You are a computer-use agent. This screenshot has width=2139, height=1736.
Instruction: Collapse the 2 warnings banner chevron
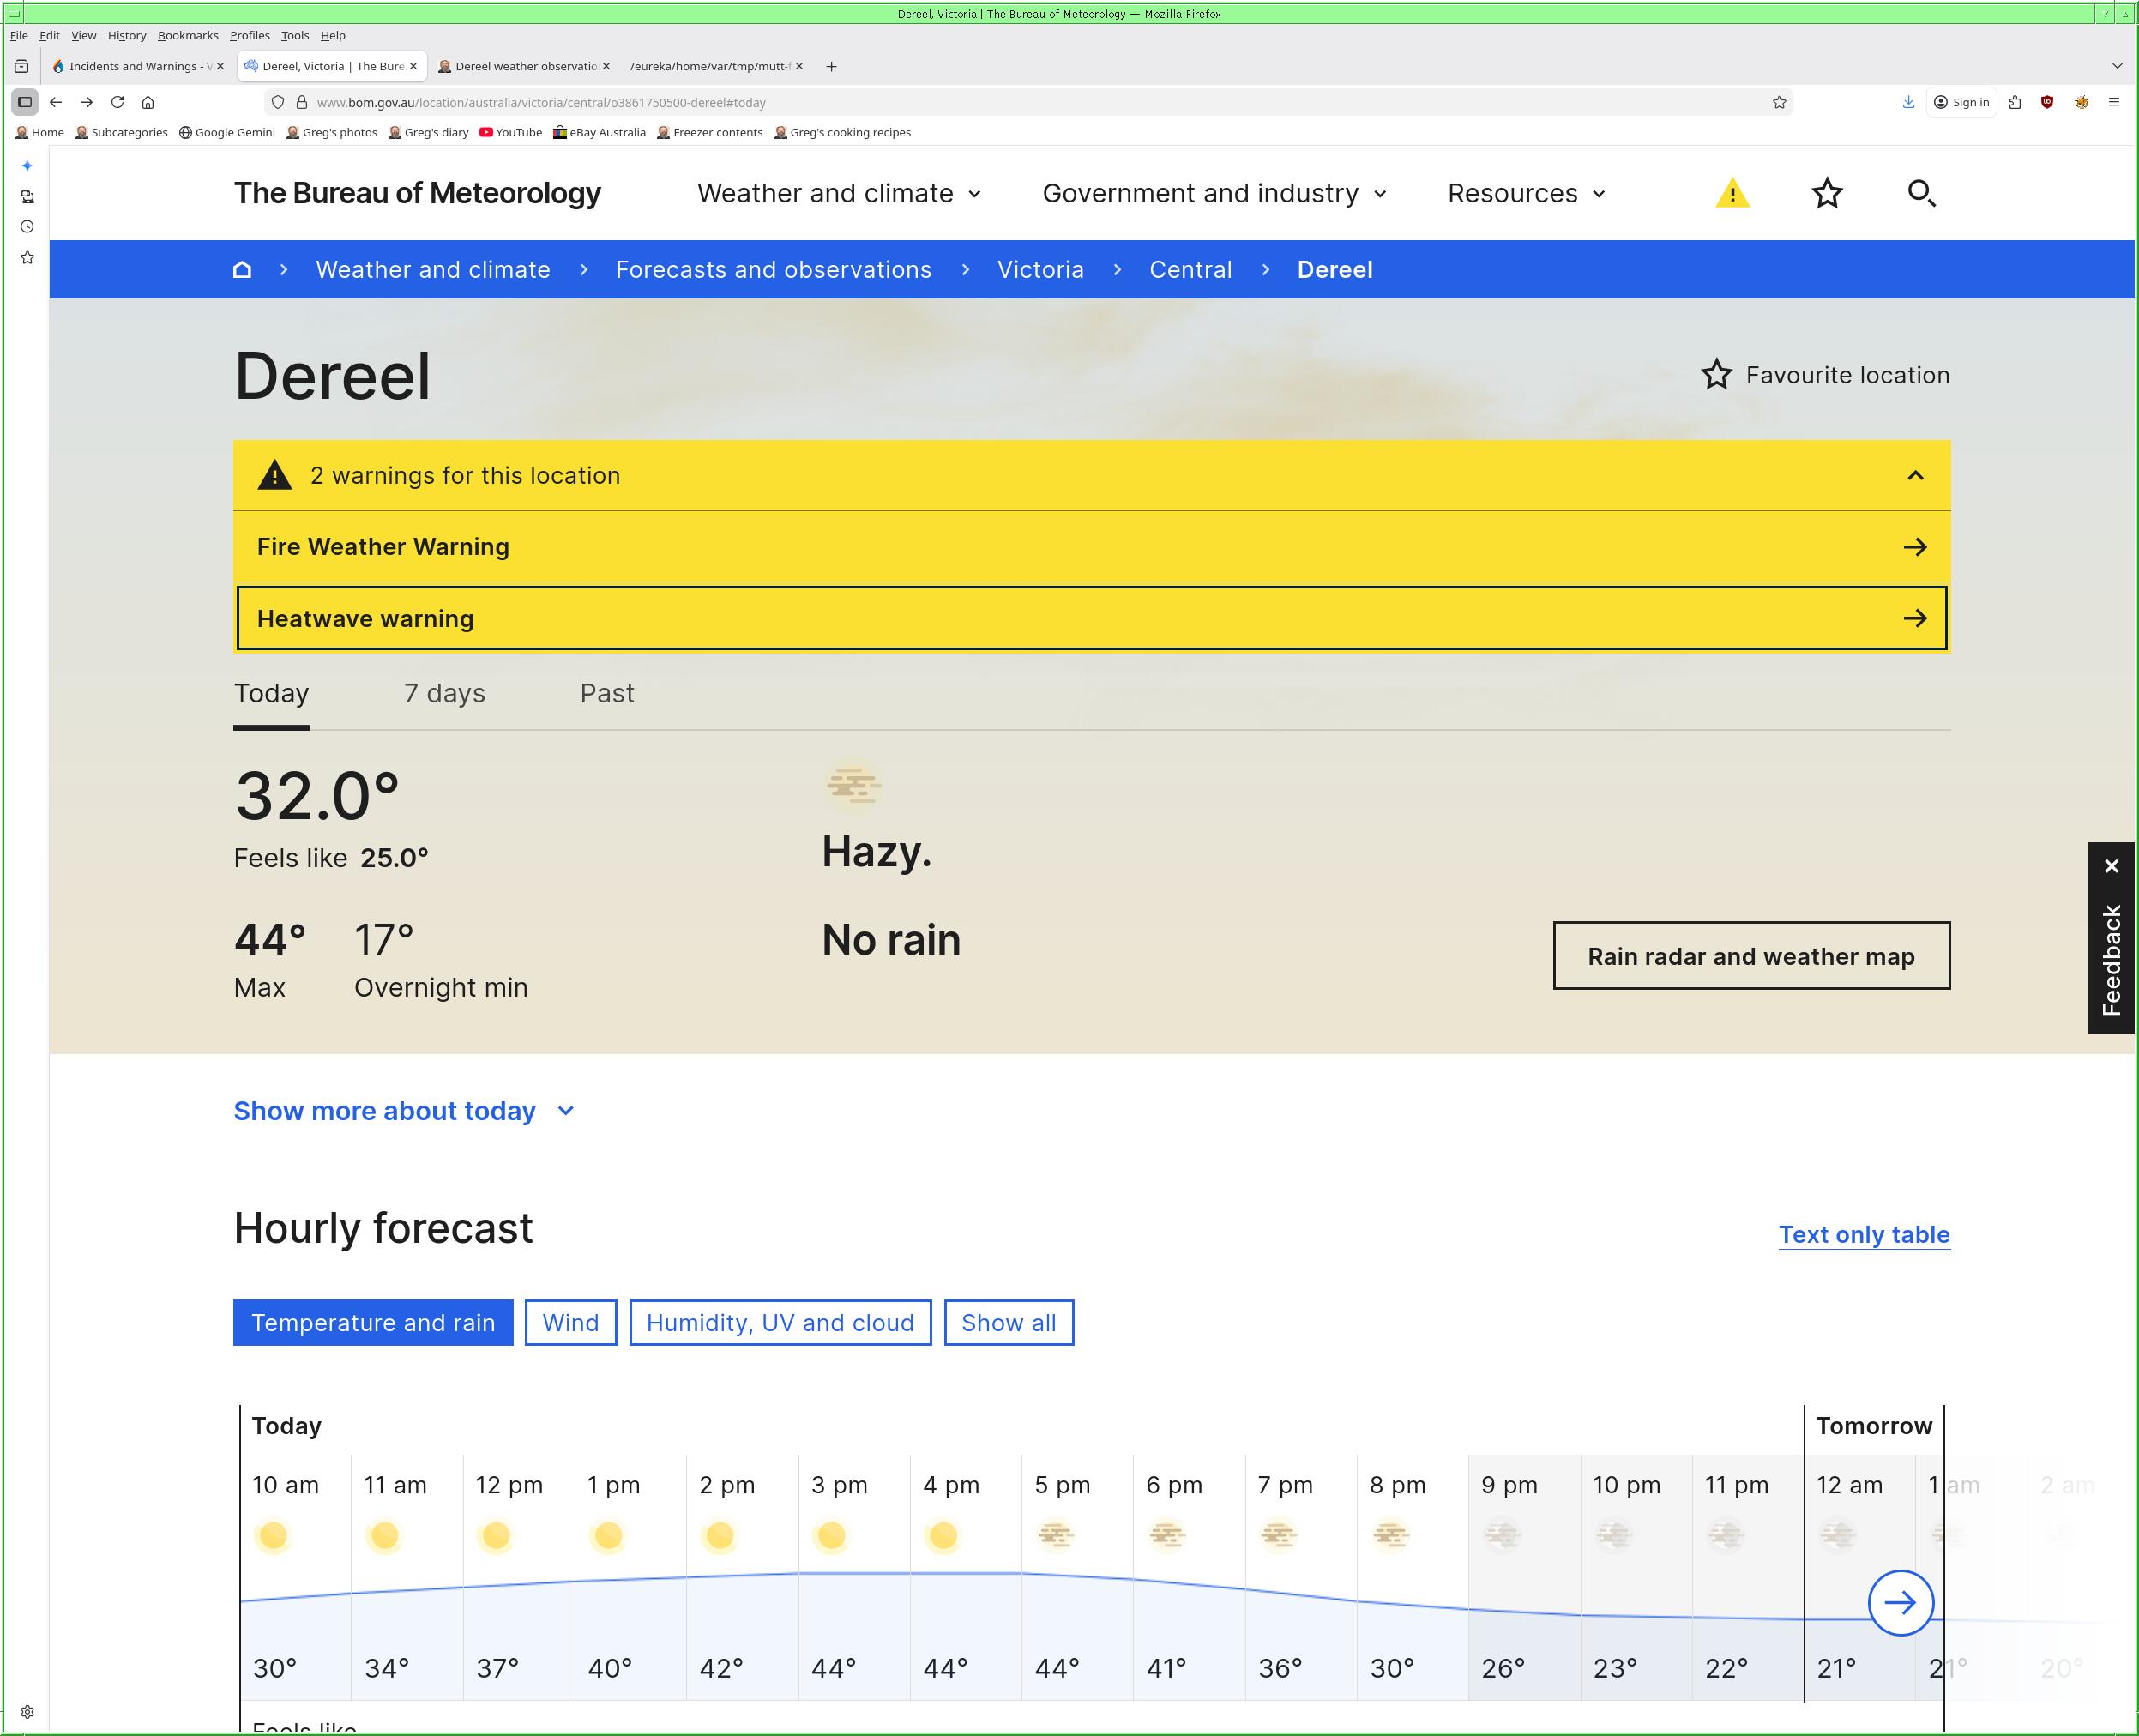pos(1915,476)
